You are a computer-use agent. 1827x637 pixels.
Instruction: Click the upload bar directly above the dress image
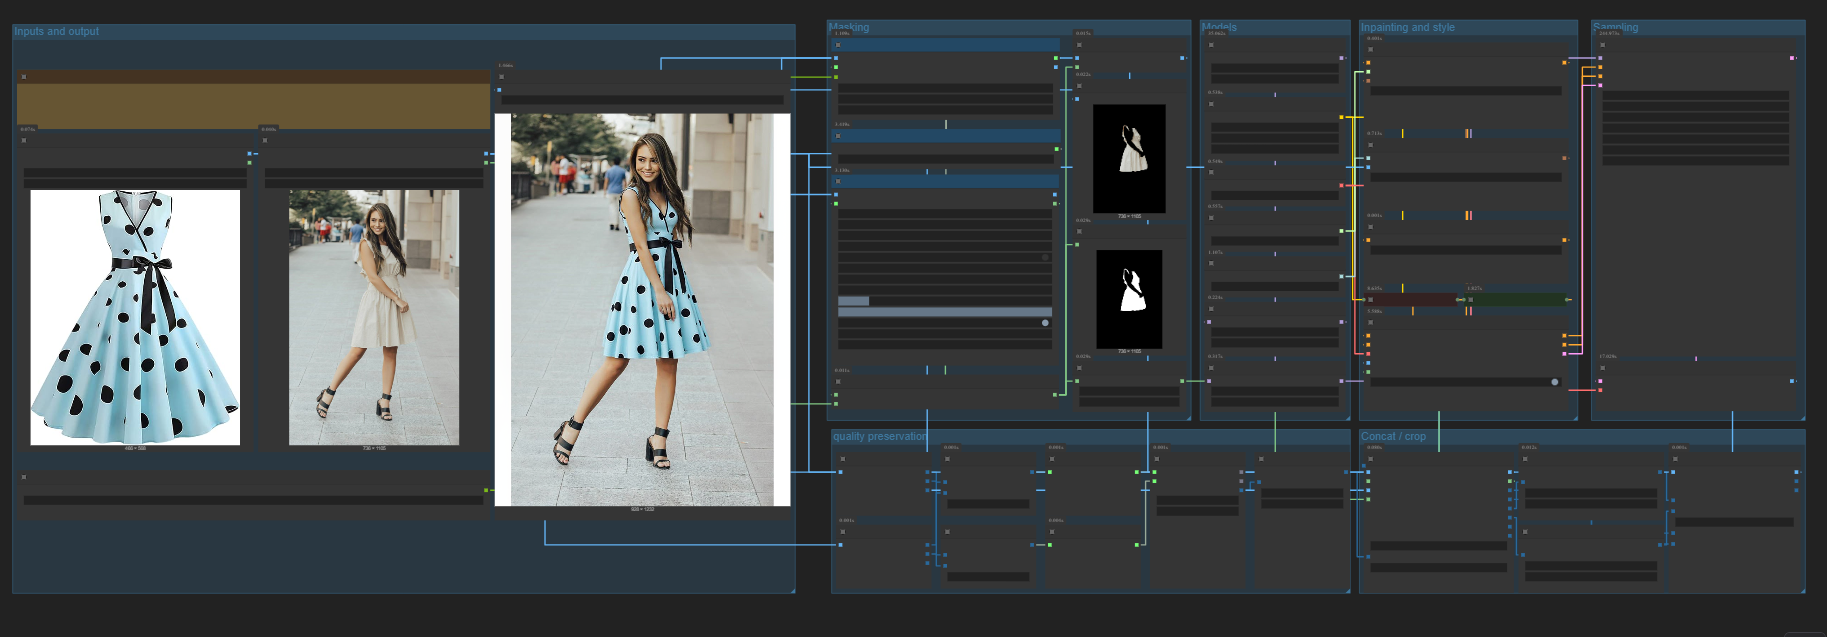tap(135, 184)
